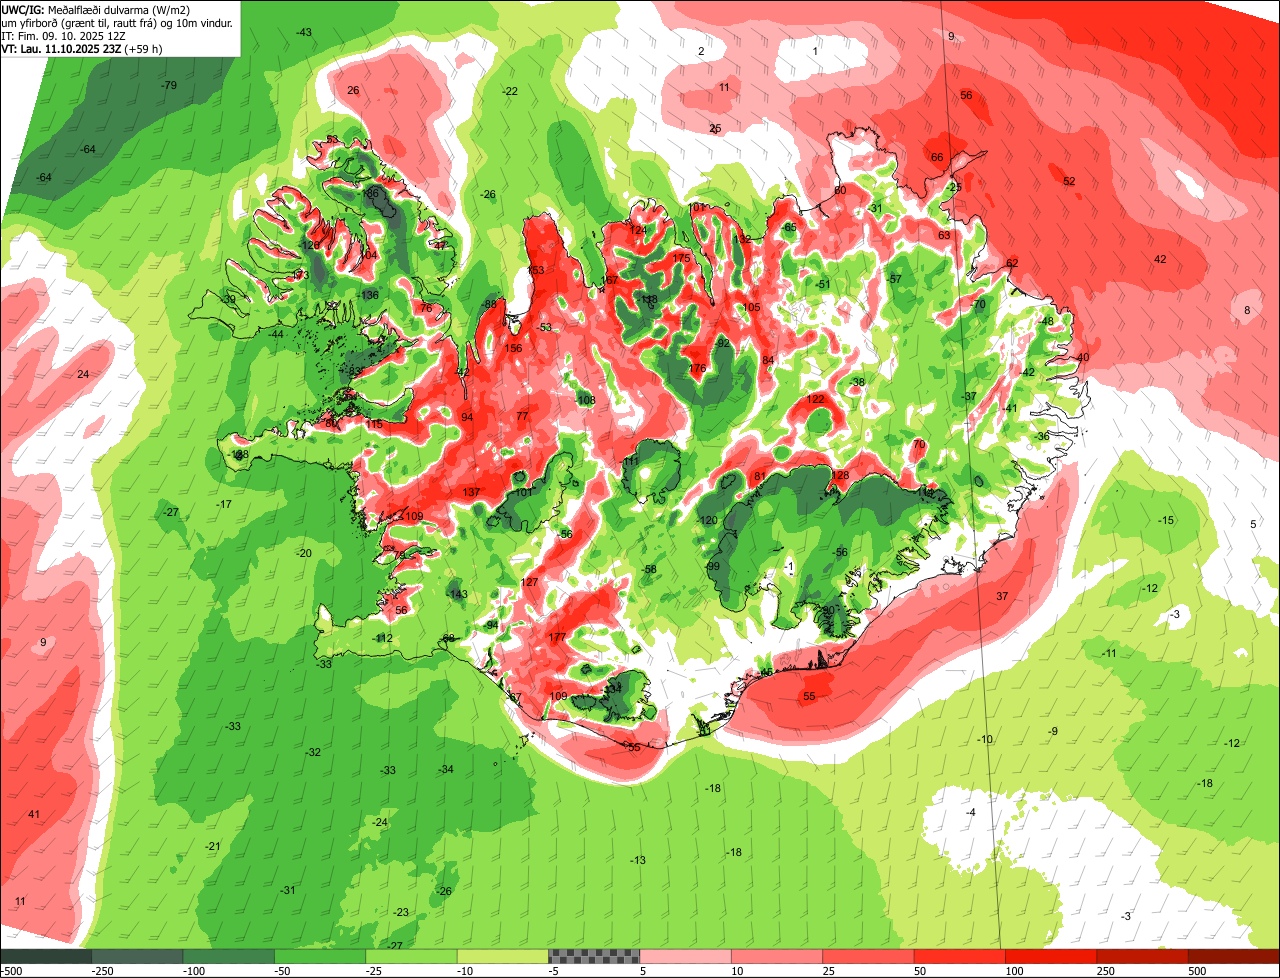1280x978 pixels.
Task: Click the map value '176'
Action: [x=698, y=368]
